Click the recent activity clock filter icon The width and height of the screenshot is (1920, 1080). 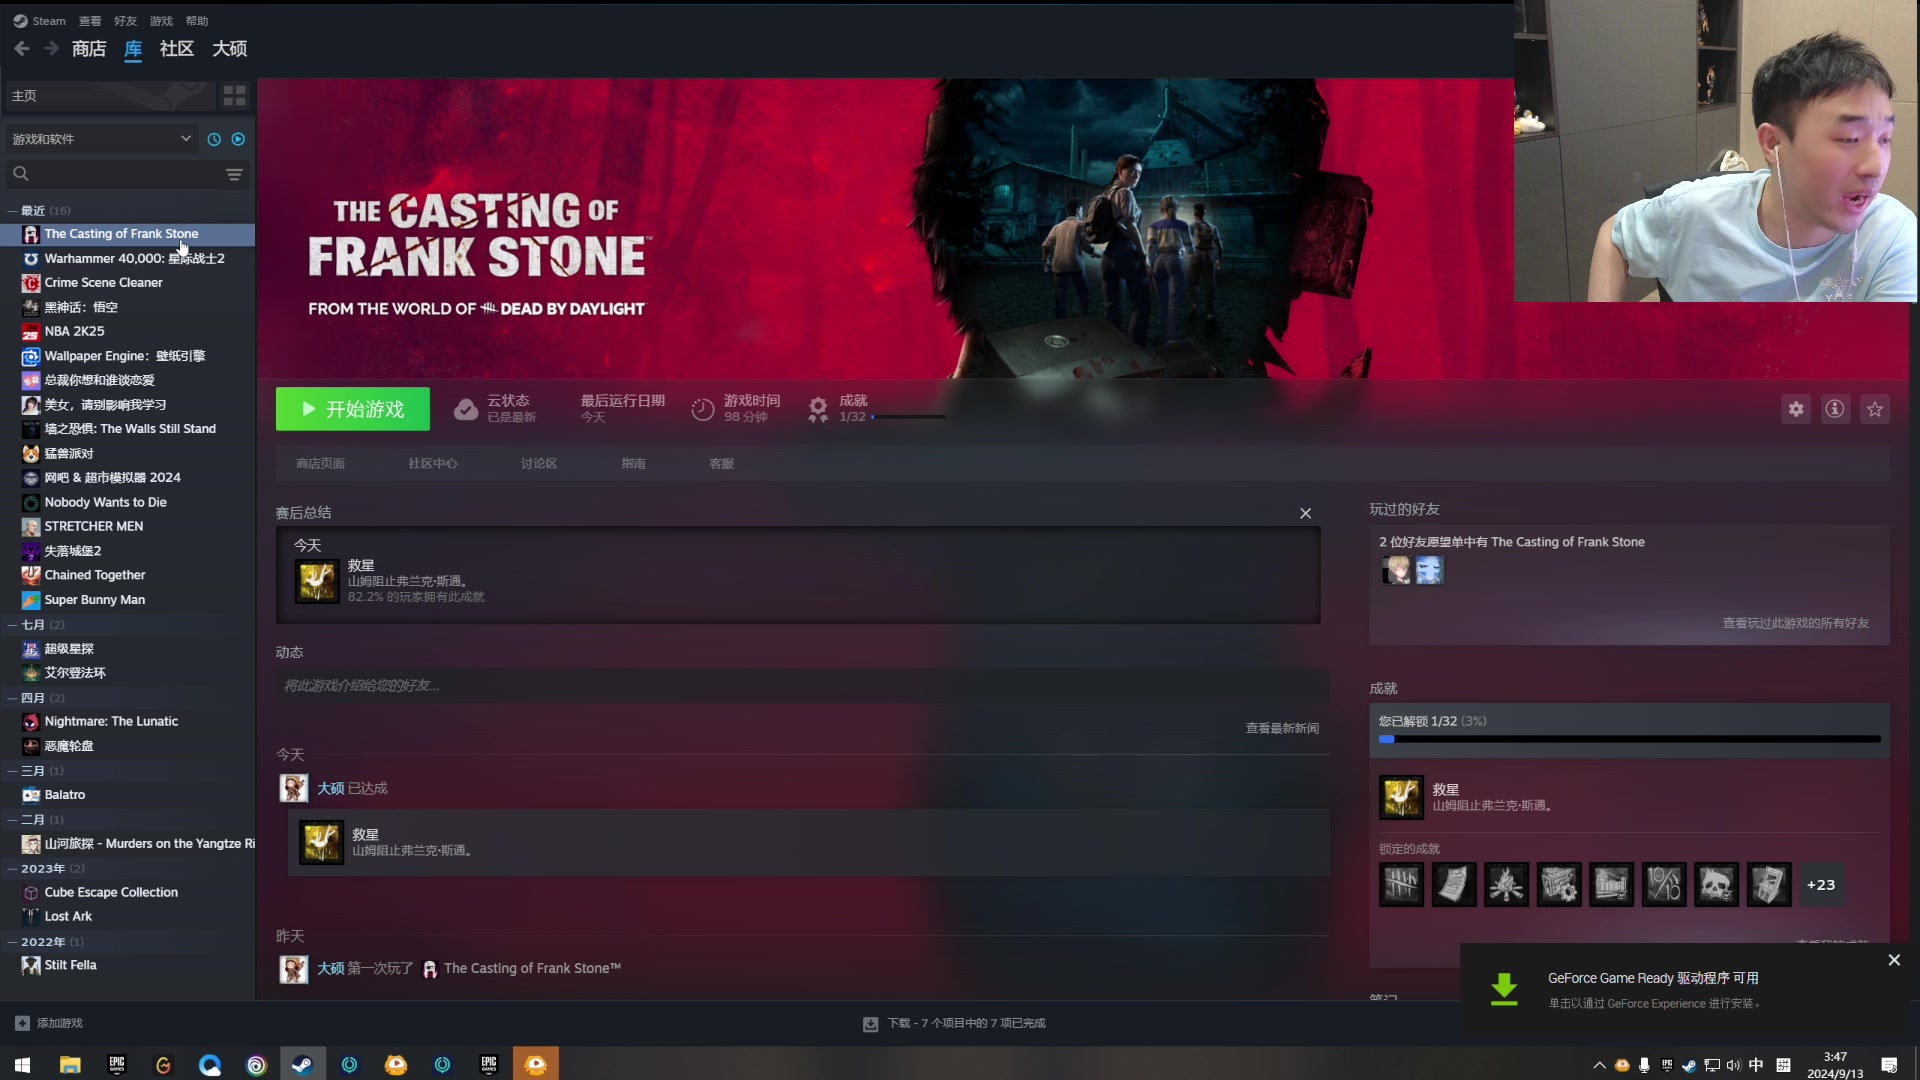(214, 139)
